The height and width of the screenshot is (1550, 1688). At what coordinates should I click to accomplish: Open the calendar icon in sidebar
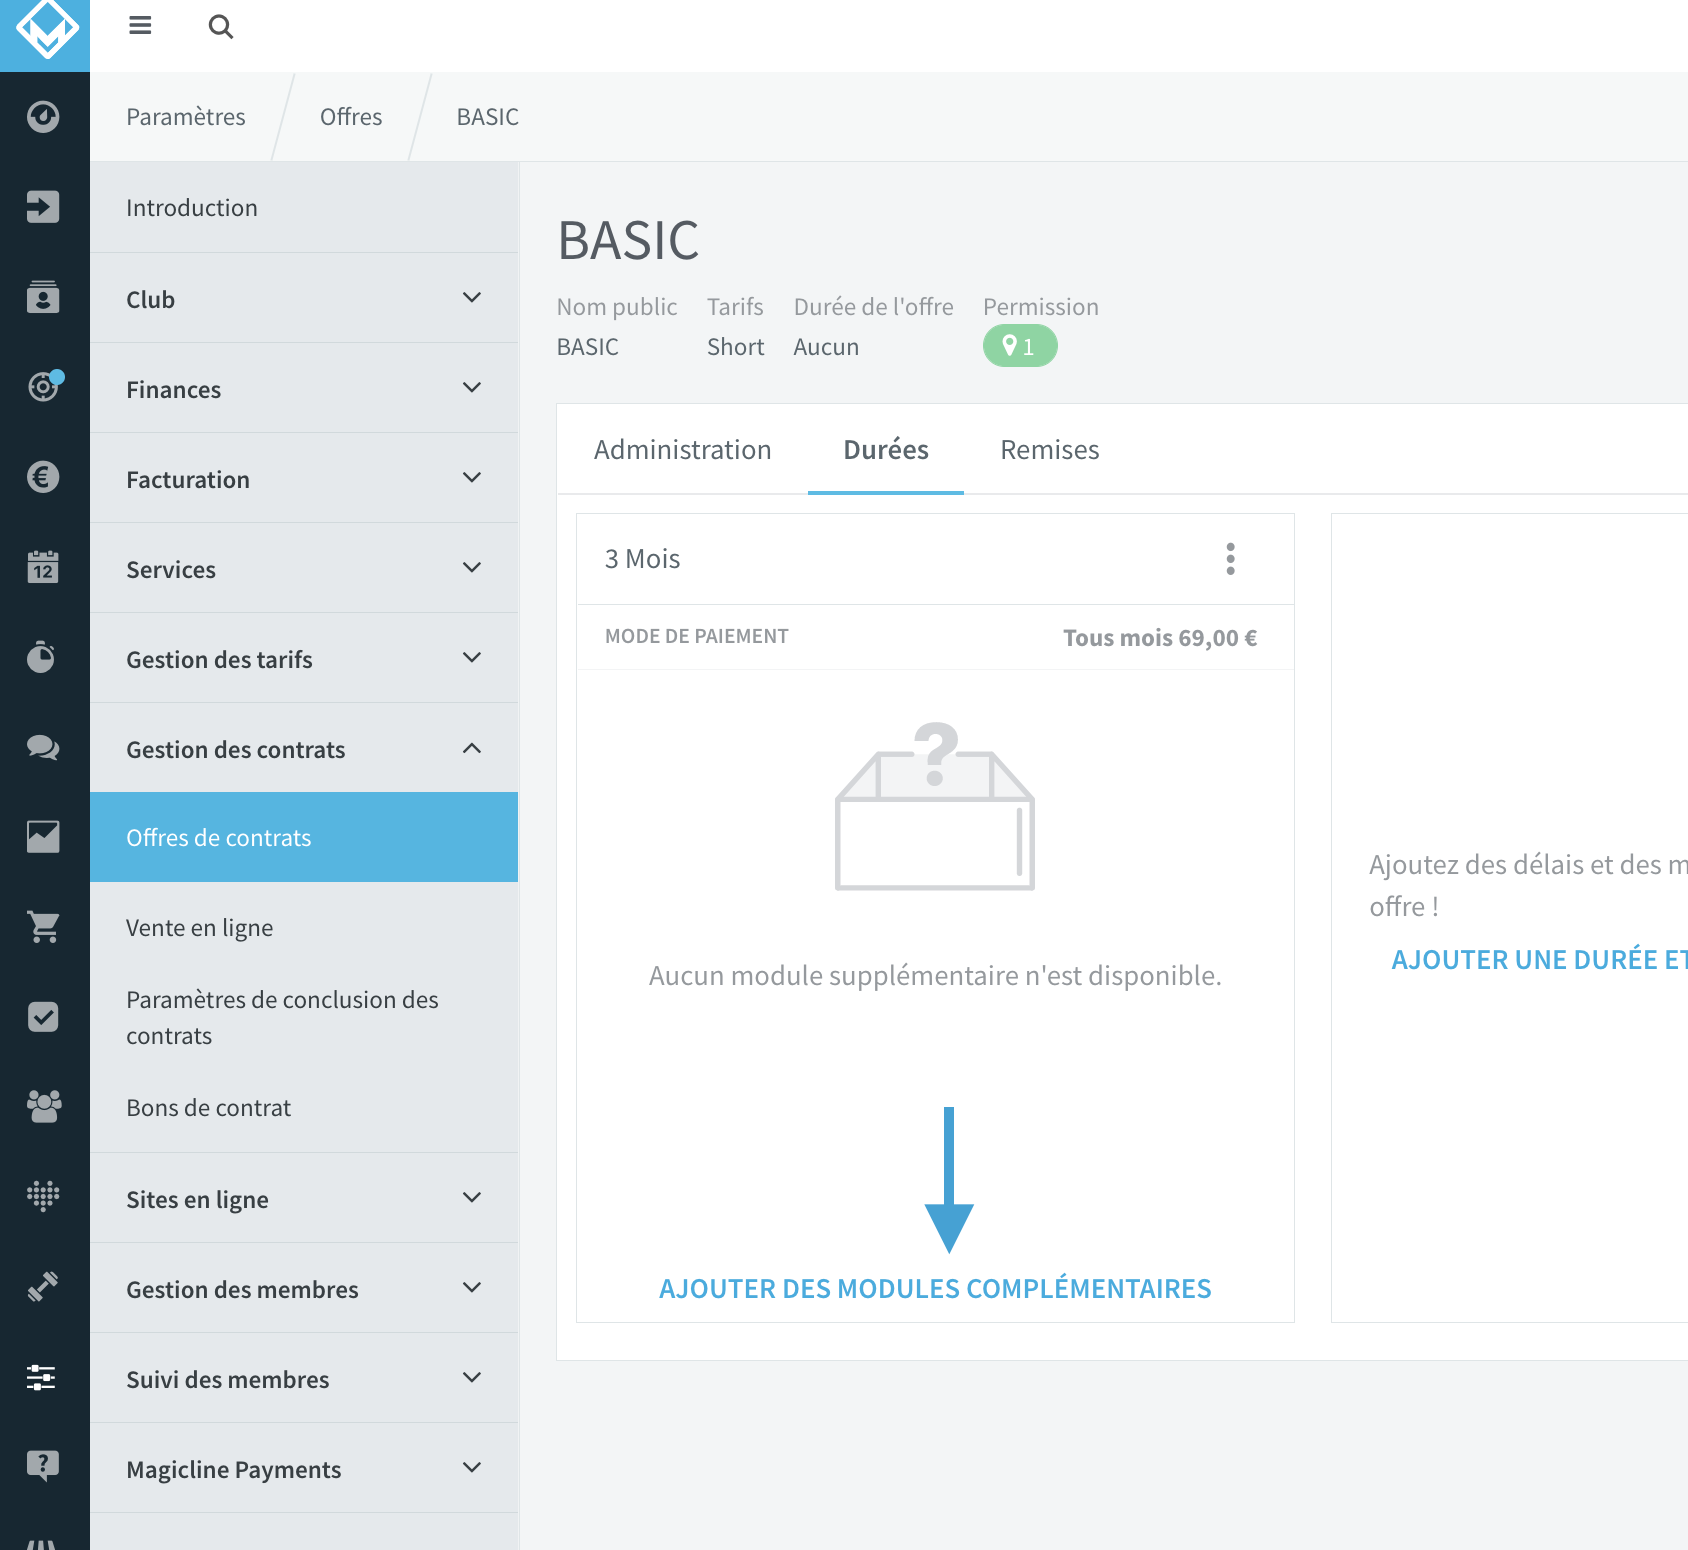[x=43, y=567]
